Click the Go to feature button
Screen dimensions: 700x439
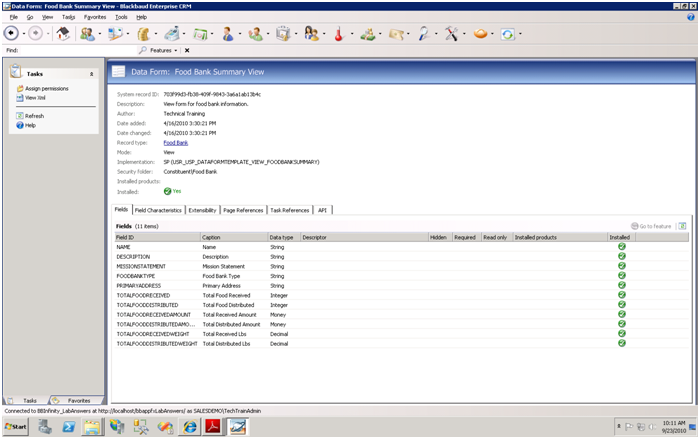tap(651, 226)
